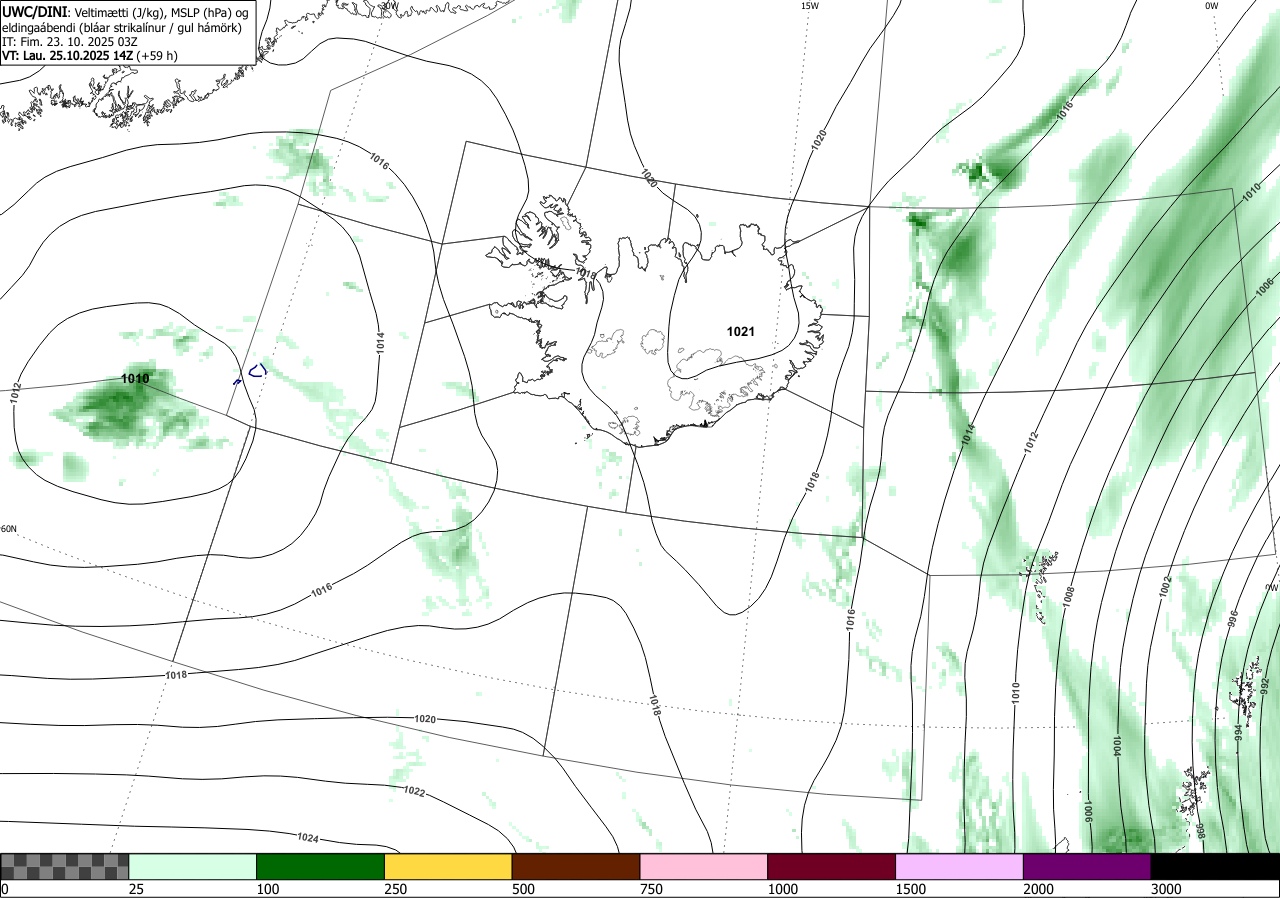Click the 1004 isobar label

coord(1116,746)
